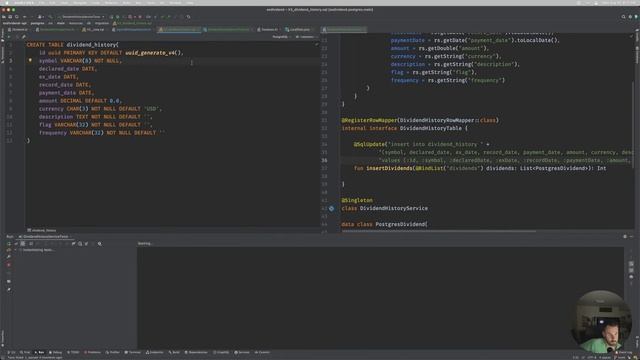
Task: Click the file encoding indicator in status bar
Action: [591, 358]
